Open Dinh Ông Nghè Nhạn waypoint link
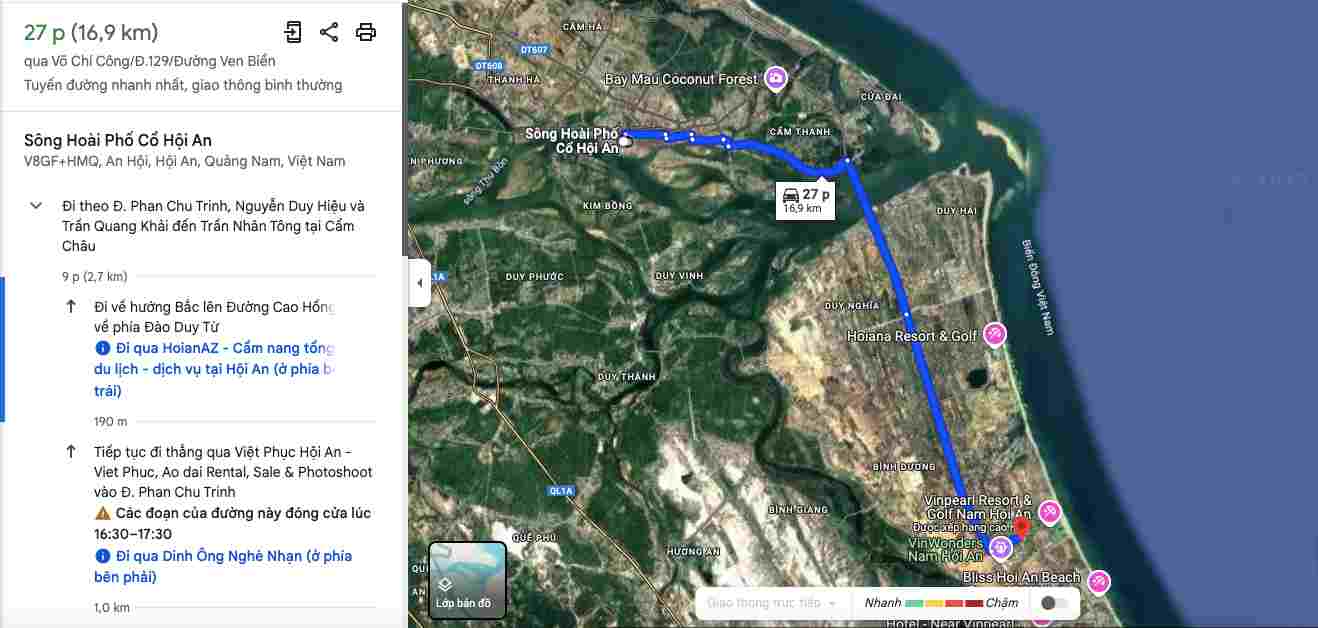 pyautogui.click(x=223, y=566)
